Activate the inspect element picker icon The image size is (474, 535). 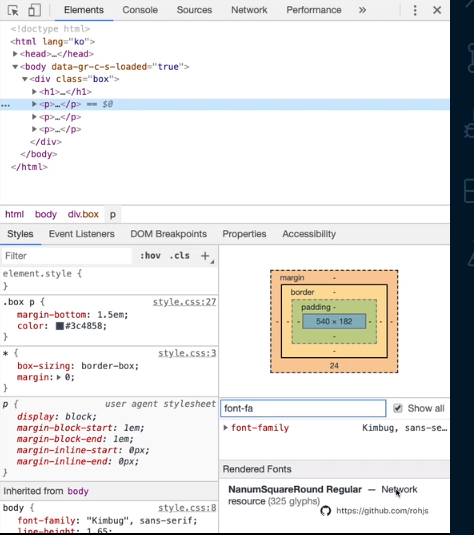click(13, 10)
